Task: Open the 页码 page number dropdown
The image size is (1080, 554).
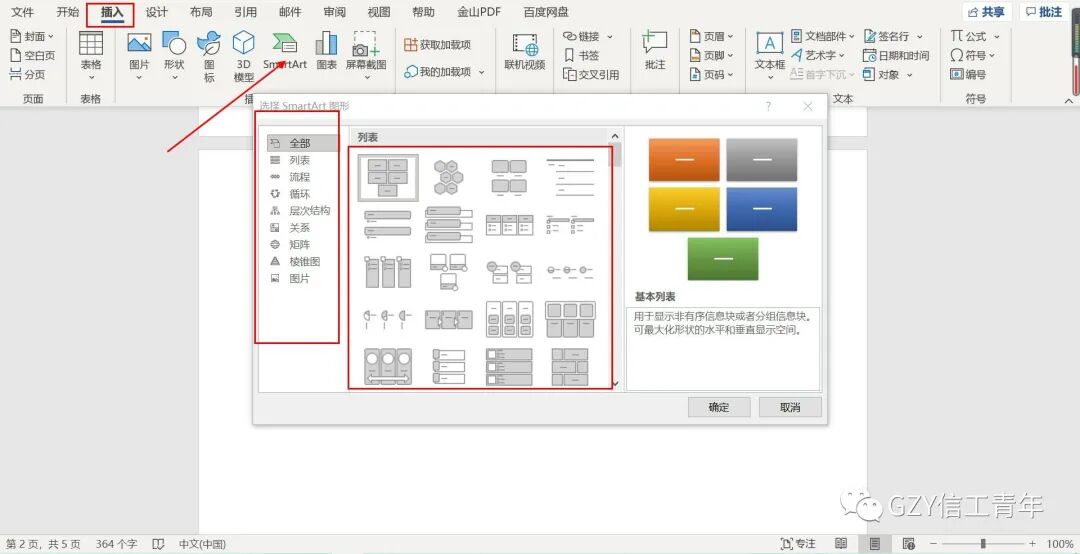Action: (712, 74)
